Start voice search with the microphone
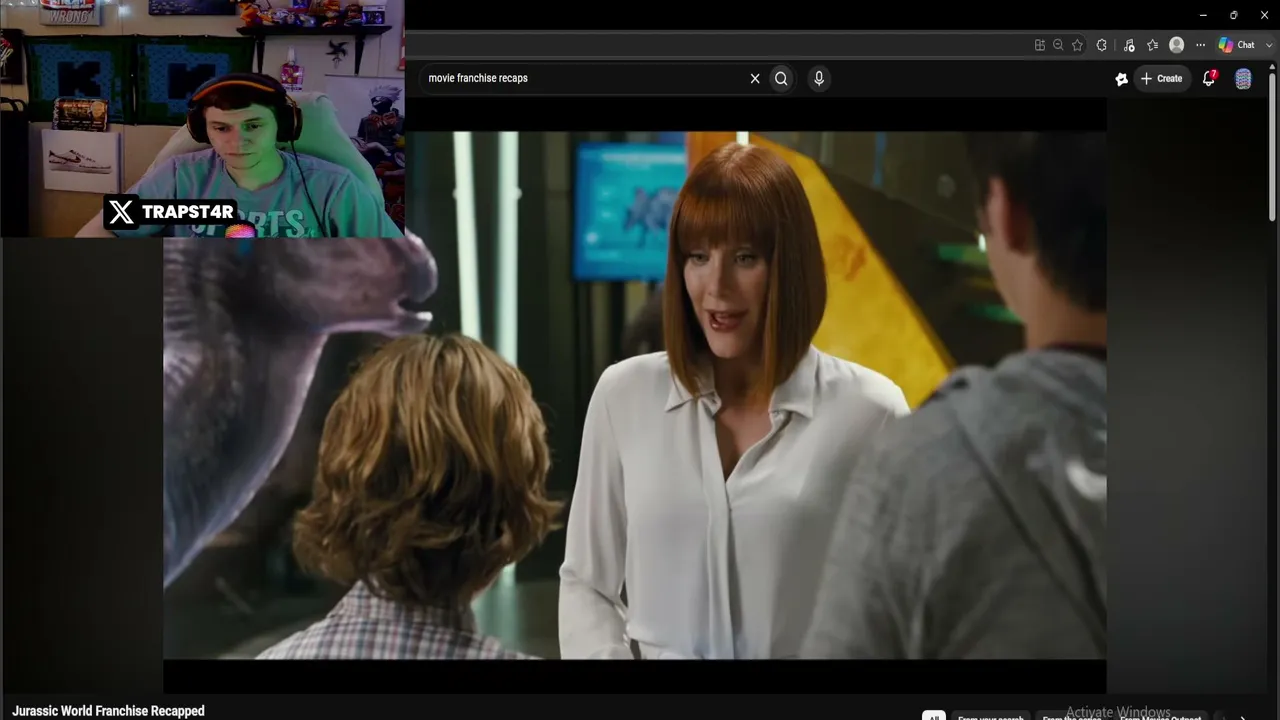1280x720 pixels. point(819,78)
